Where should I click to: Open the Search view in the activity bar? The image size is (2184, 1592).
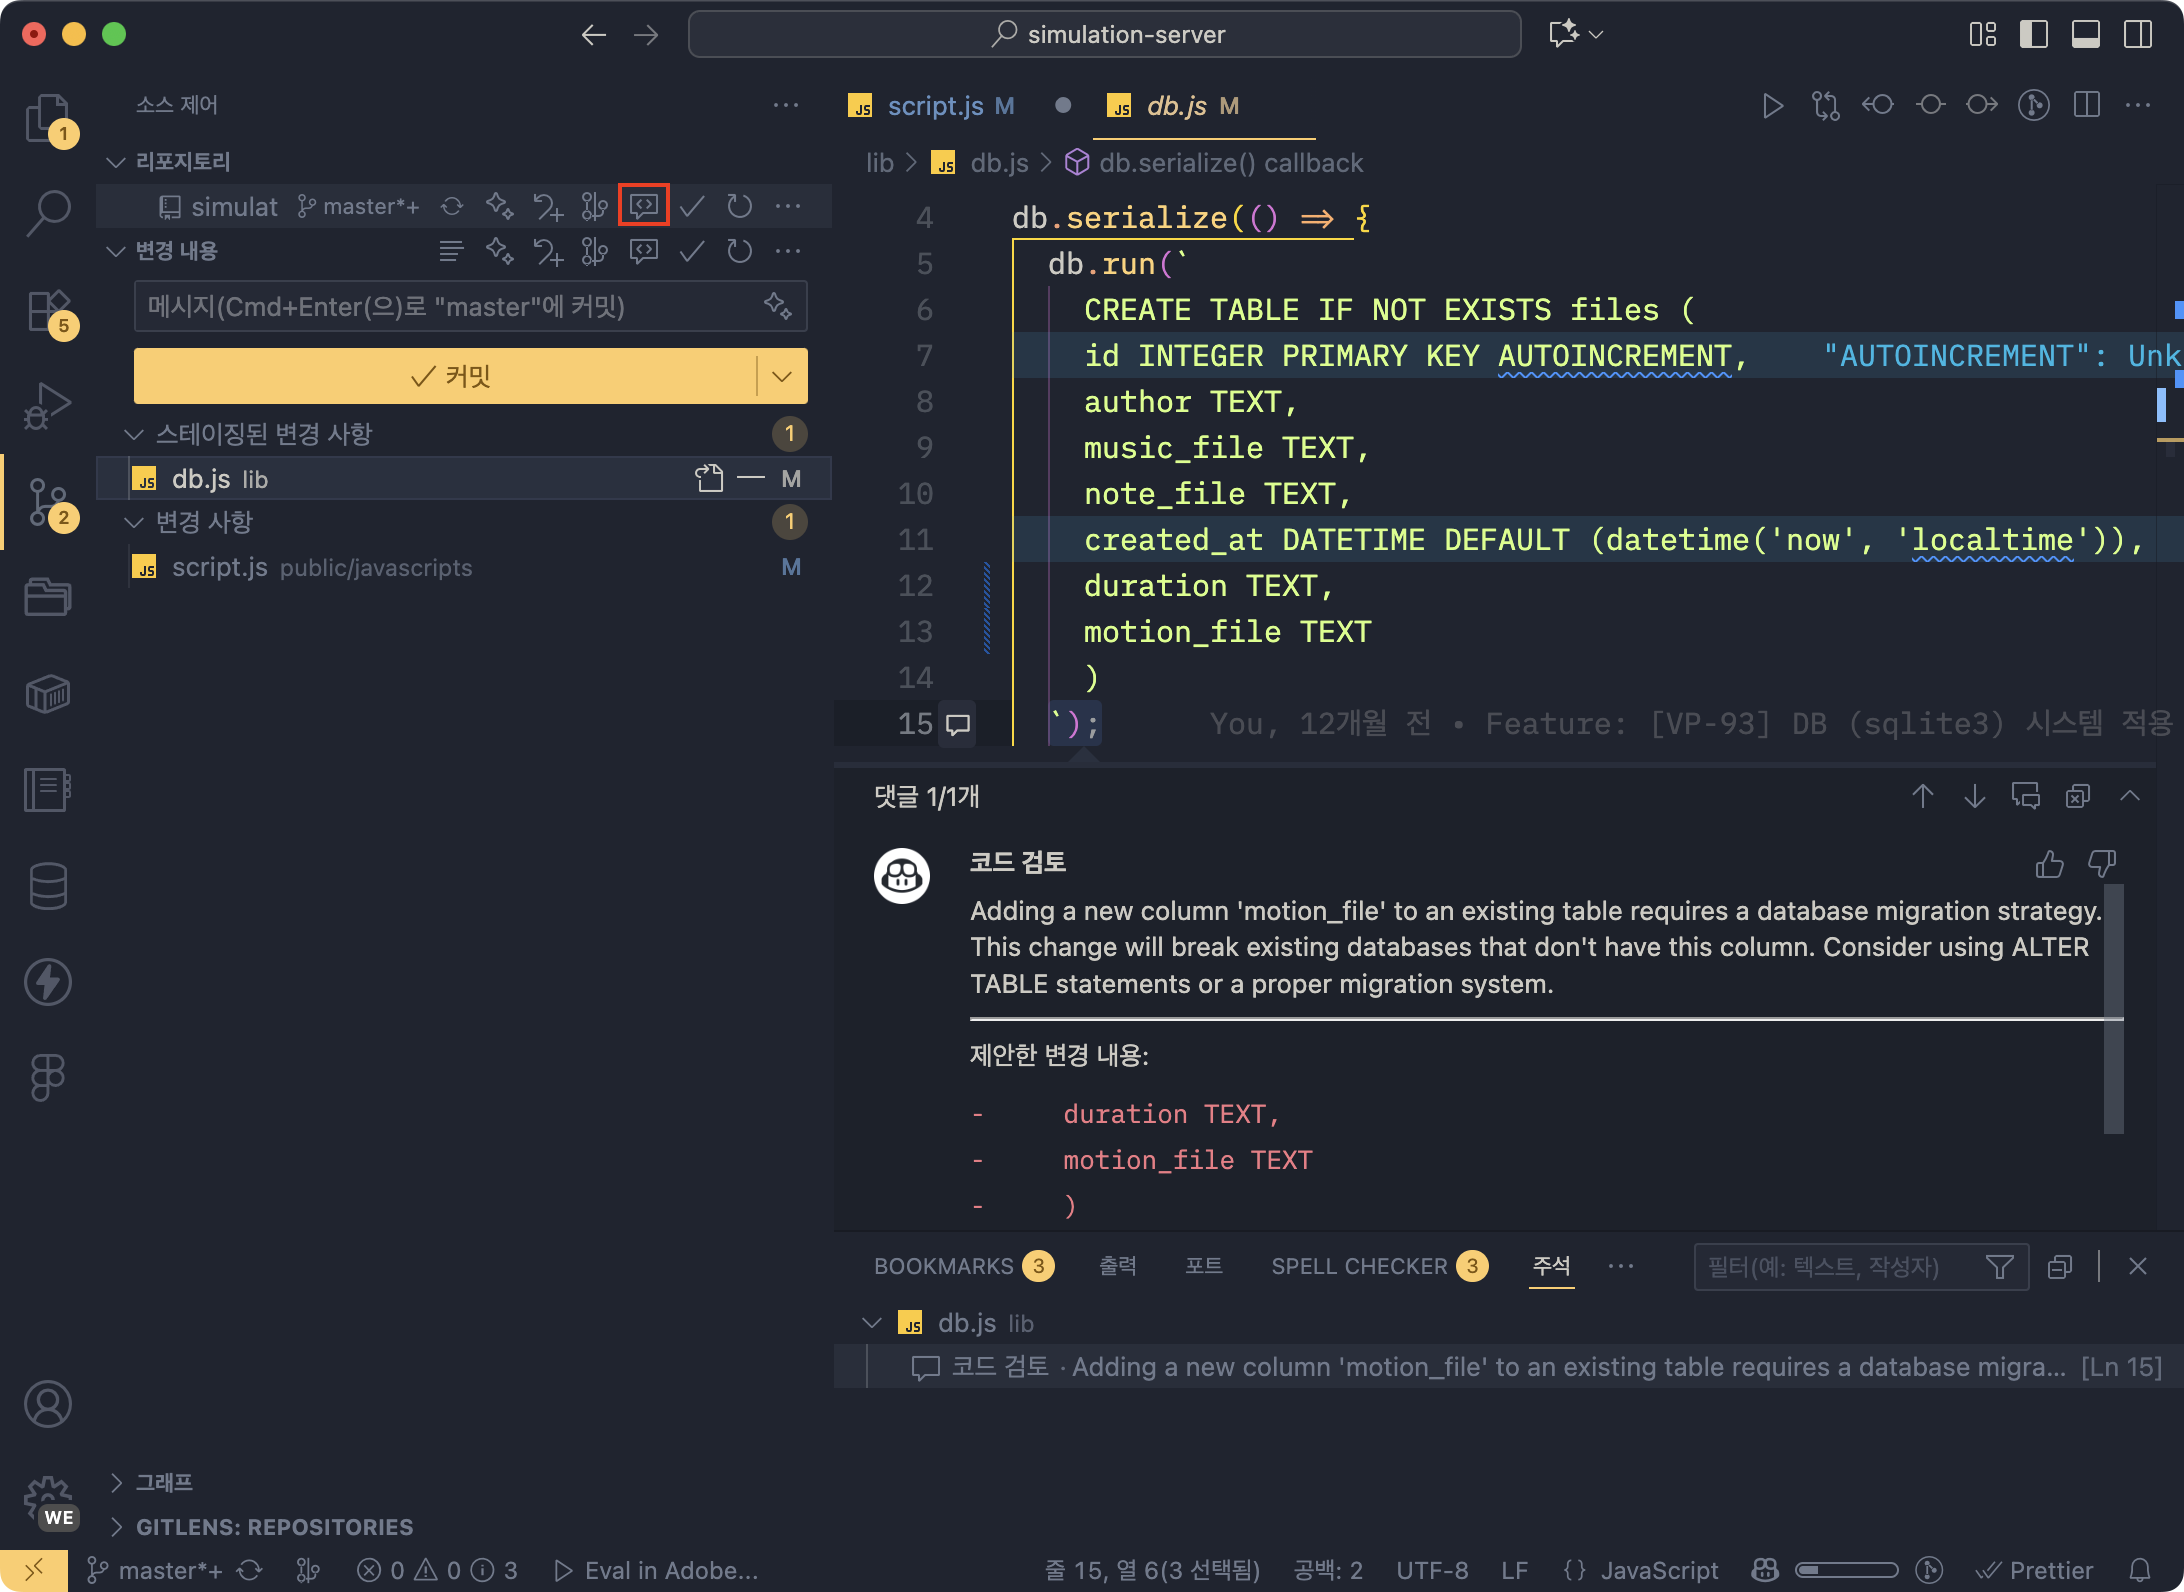(47, 212)
